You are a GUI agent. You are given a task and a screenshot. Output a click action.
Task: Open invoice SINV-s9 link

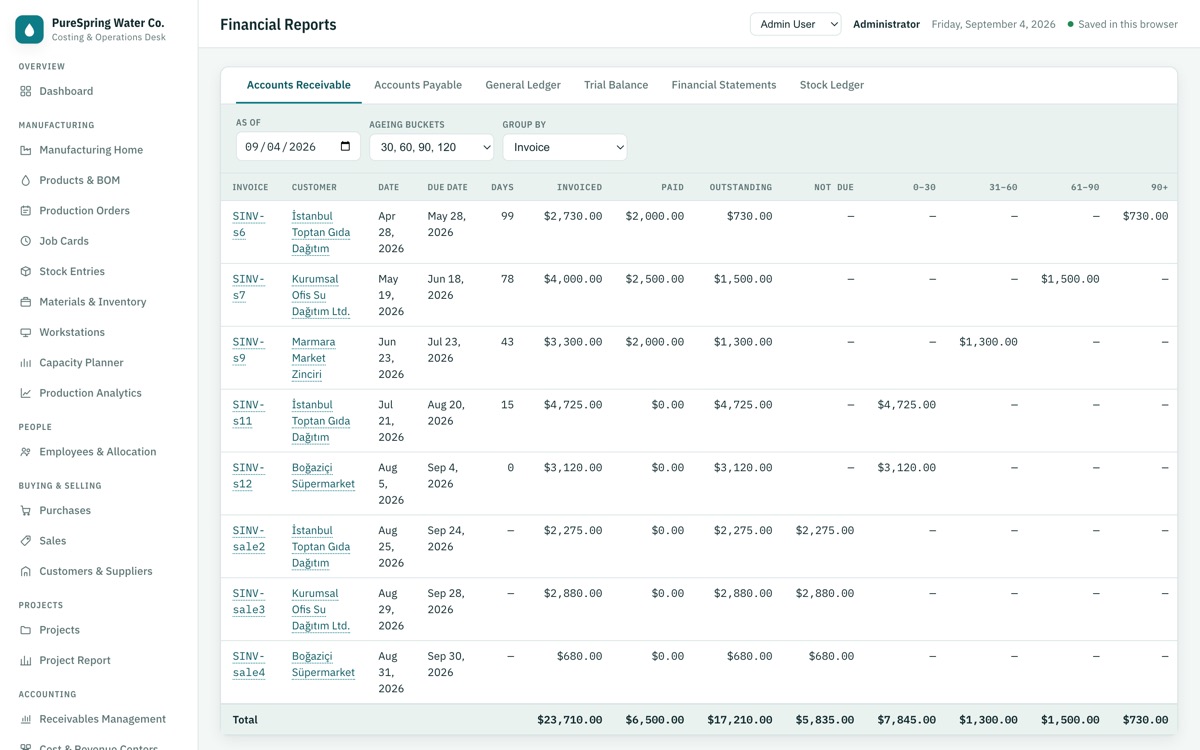249,350
